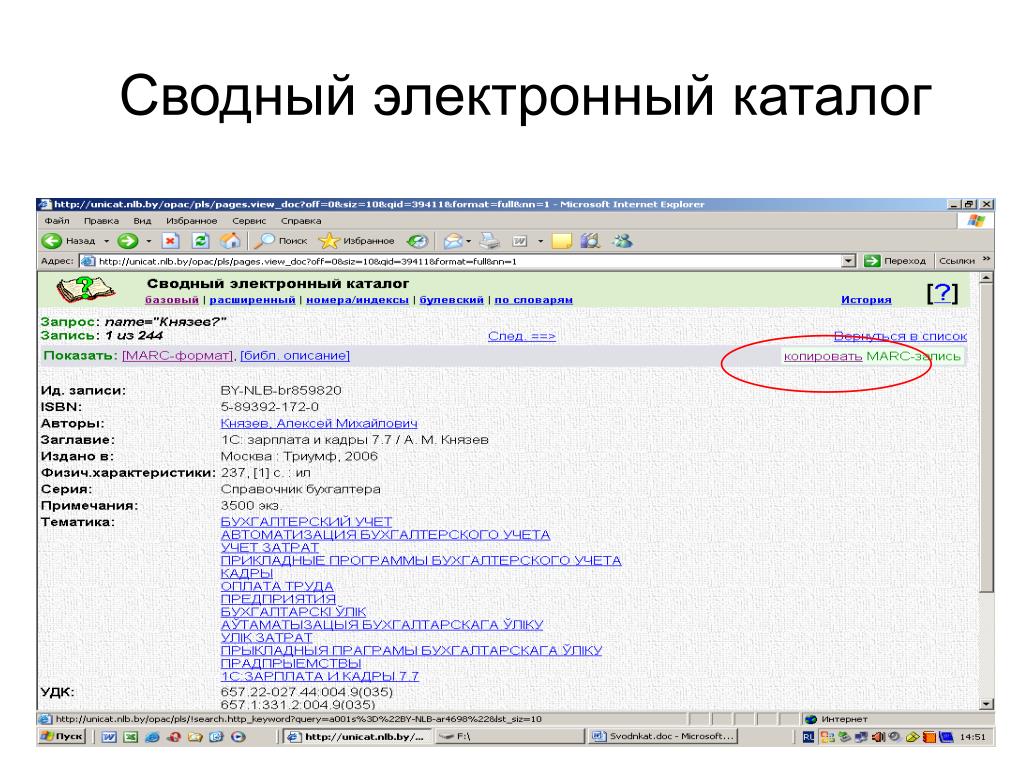
Task: Go to next record via След. ==>
Action: tap(522, 336)
